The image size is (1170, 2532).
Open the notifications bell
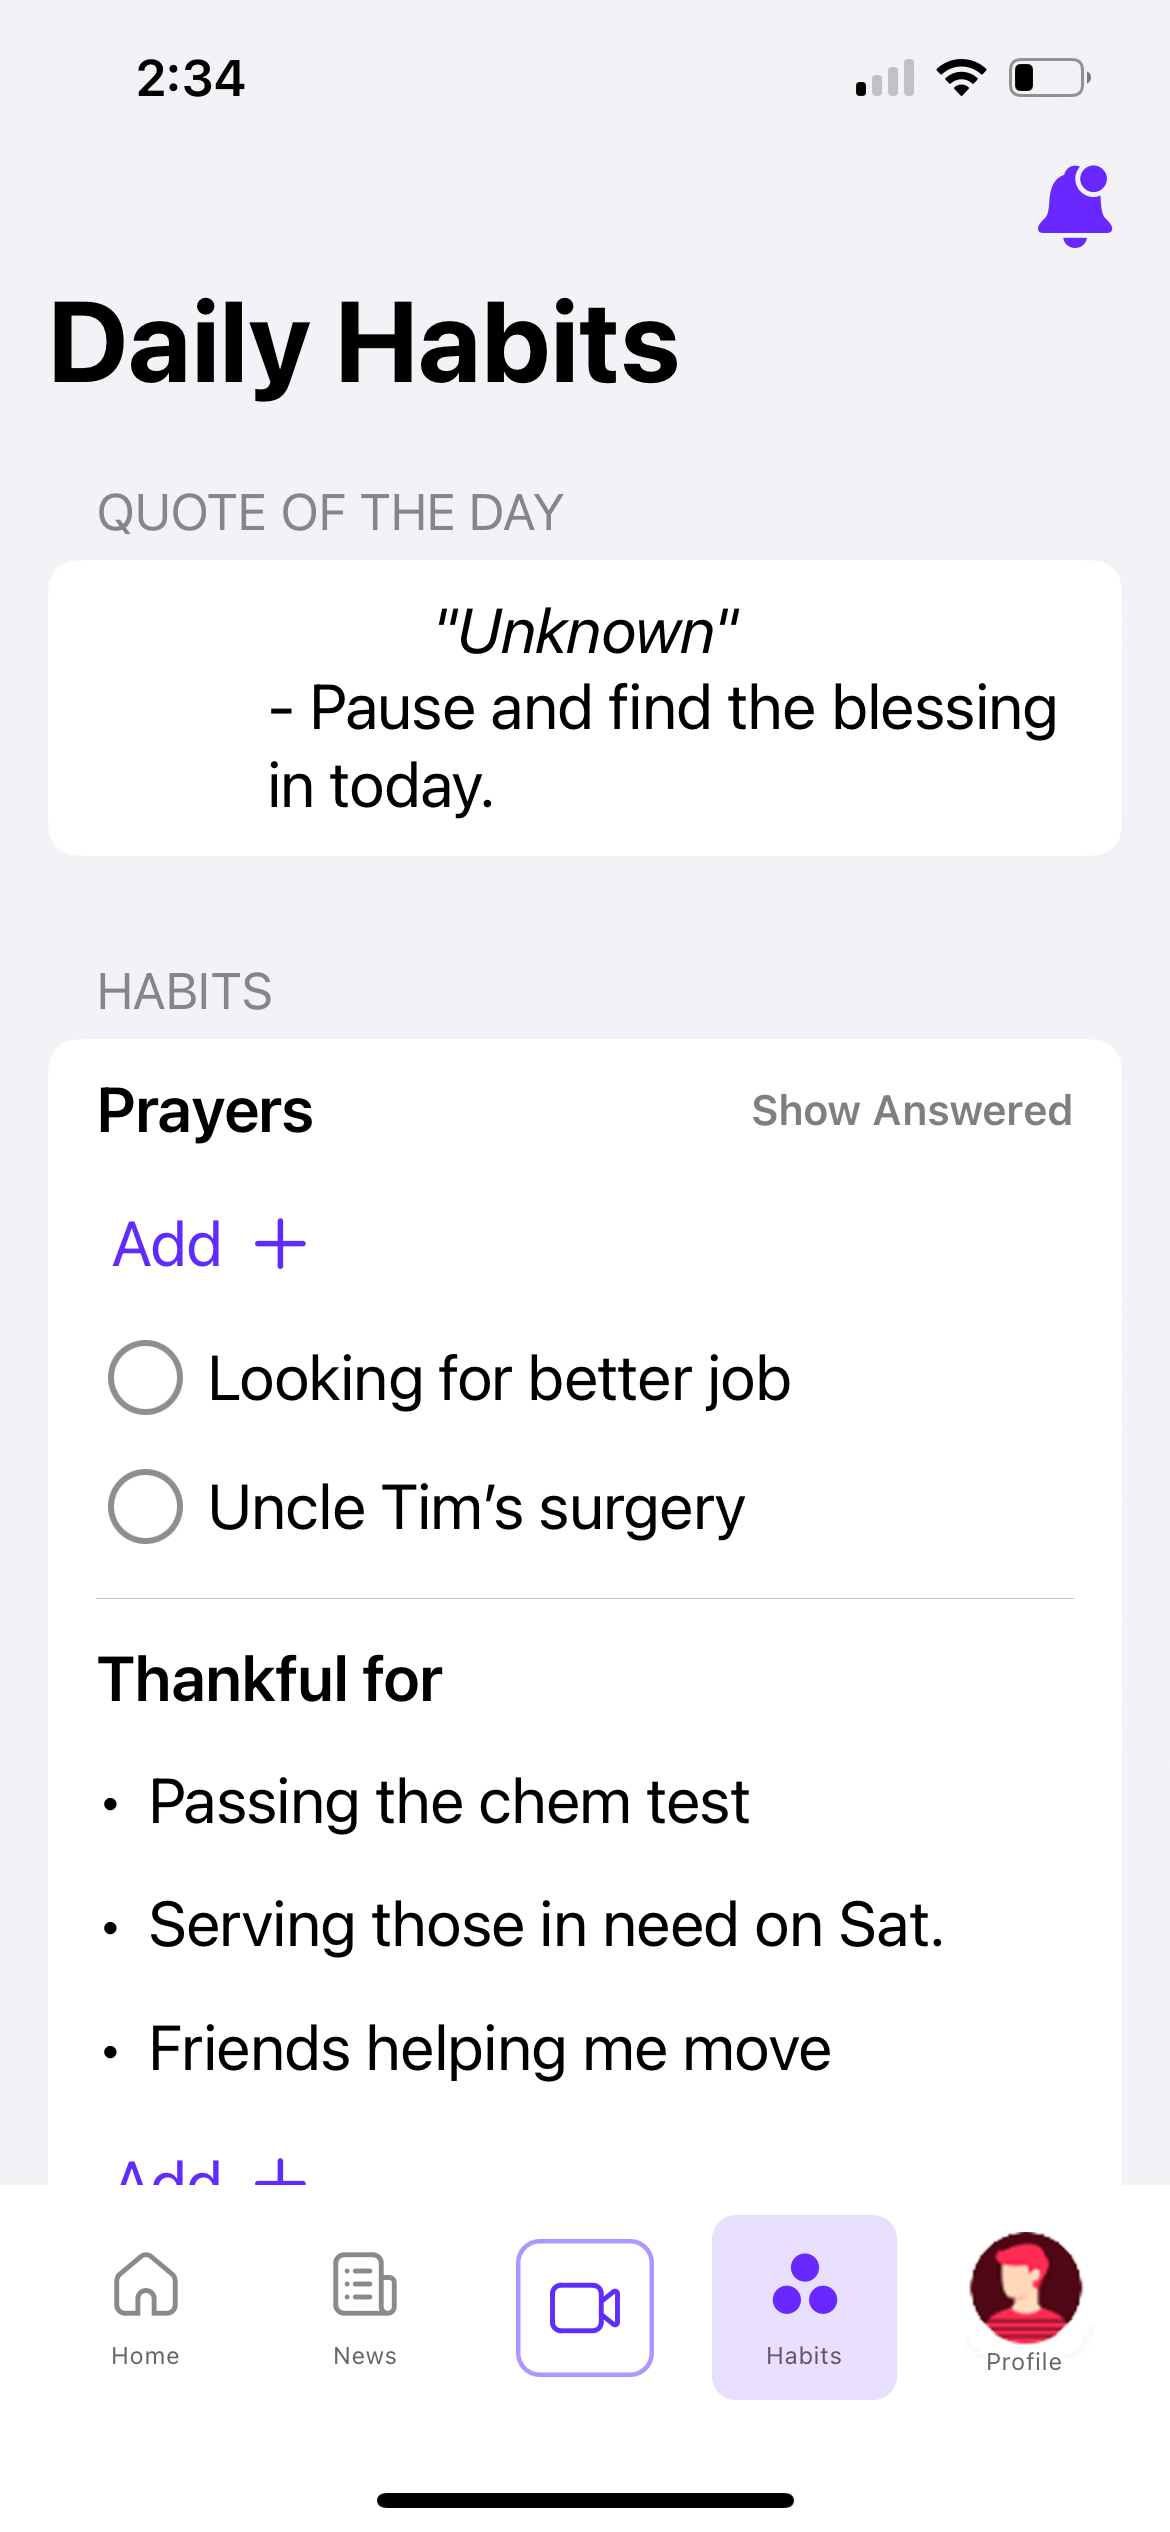(x=1075, y=206)
